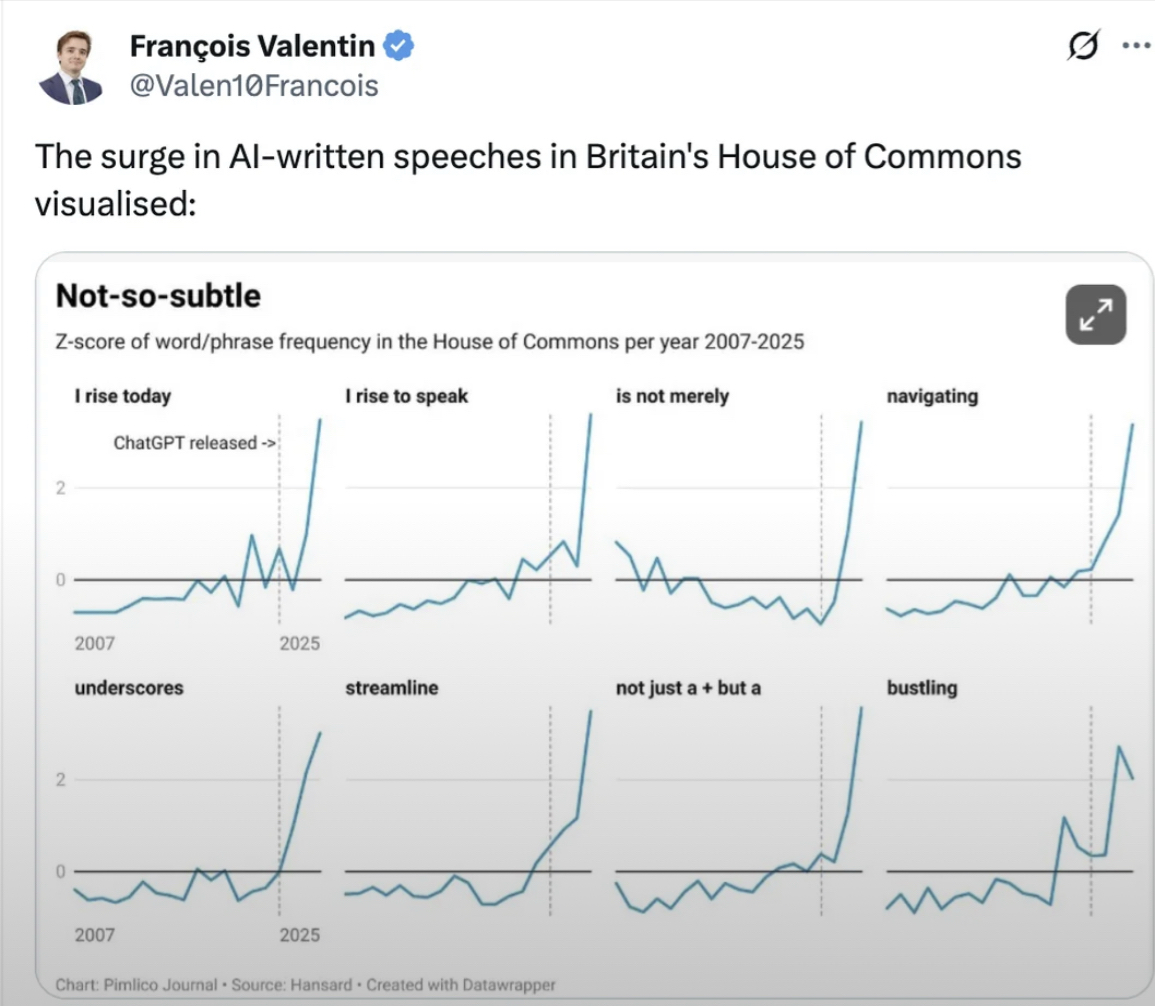1155x1006 pixels.
Task: Open the @Valen10Francois handle link
Action: tap(254, 86)
